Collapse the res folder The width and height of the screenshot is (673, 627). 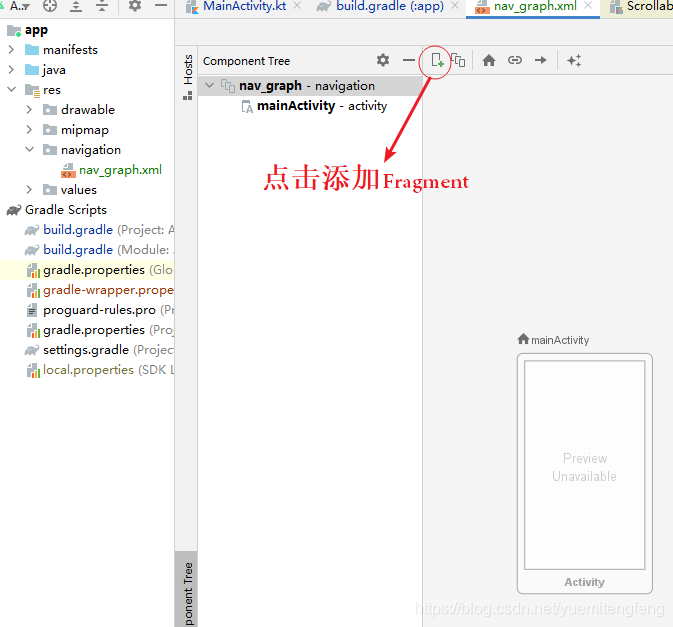point(11,89)
